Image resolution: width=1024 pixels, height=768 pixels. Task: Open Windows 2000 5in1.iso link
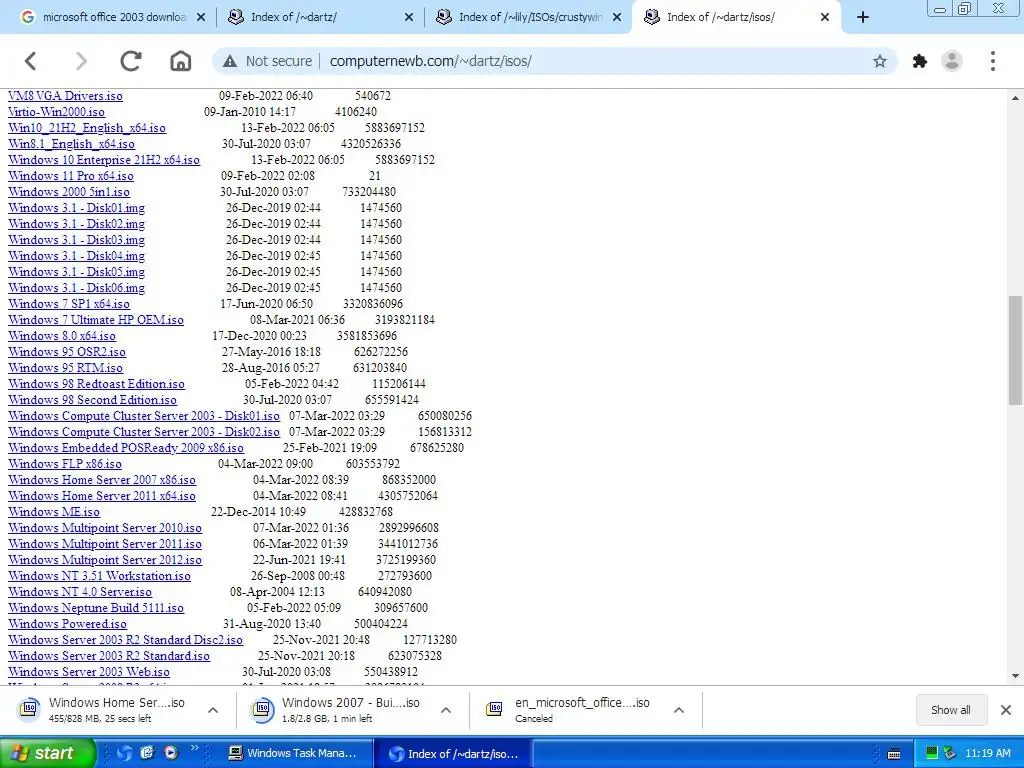coord(69,192)
